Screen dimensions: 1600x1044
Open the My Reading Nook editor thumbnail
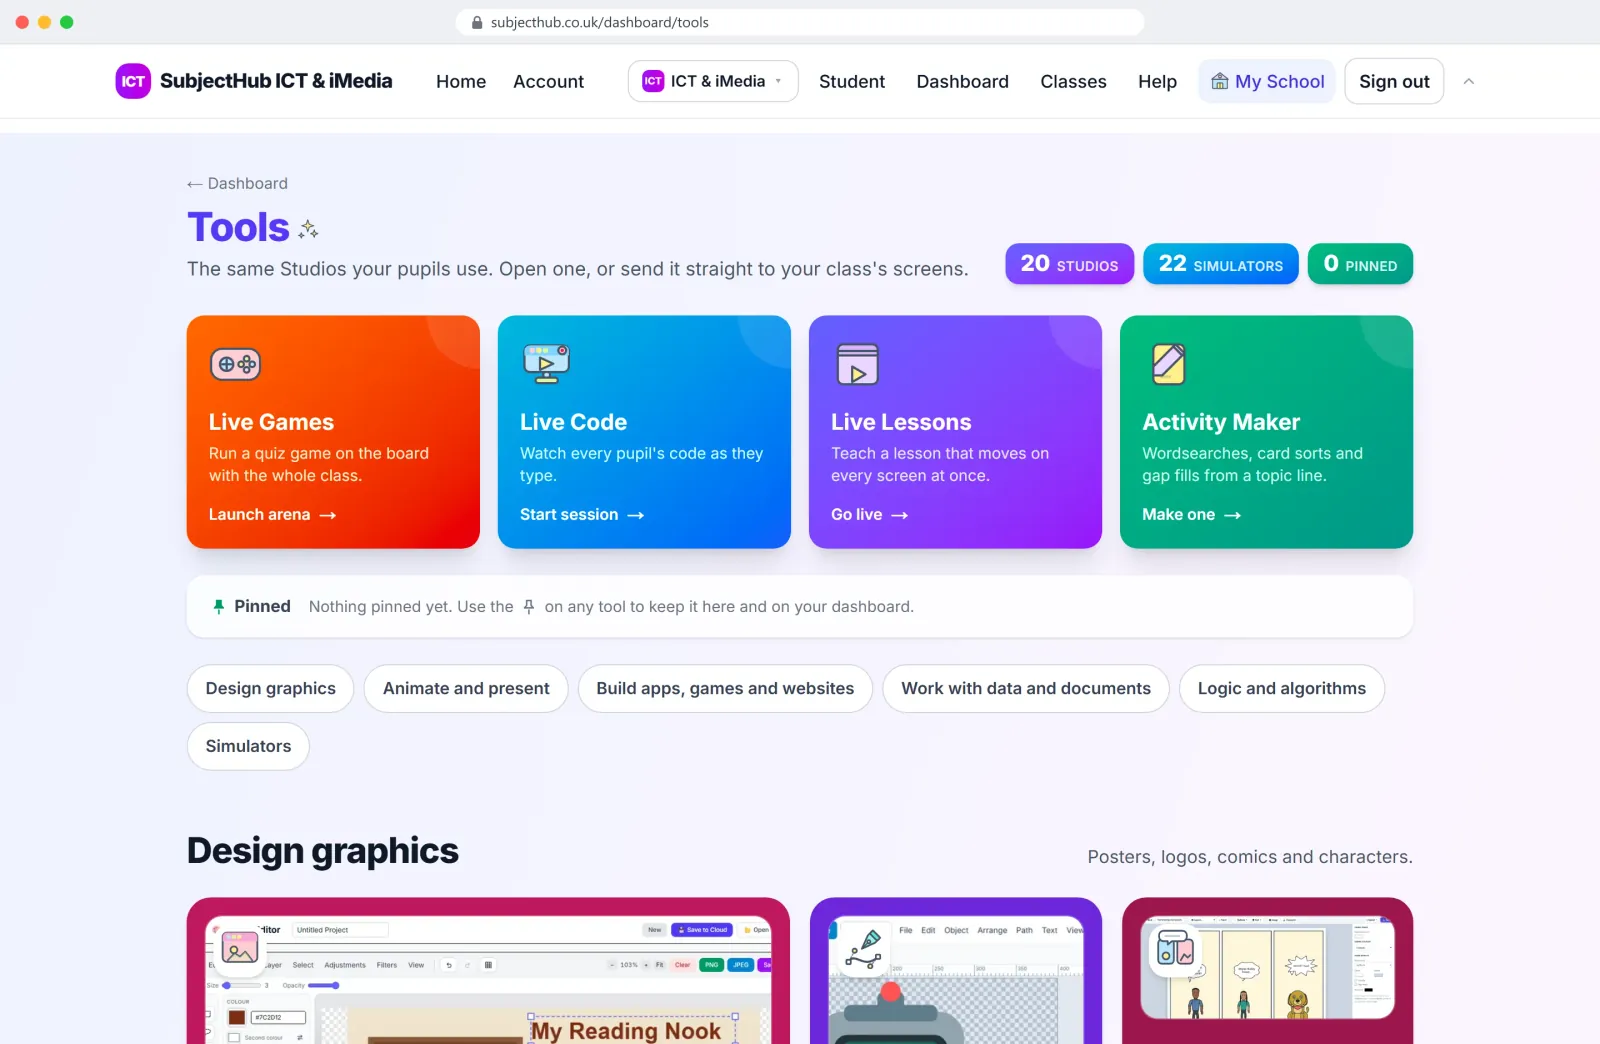point(488,970)
